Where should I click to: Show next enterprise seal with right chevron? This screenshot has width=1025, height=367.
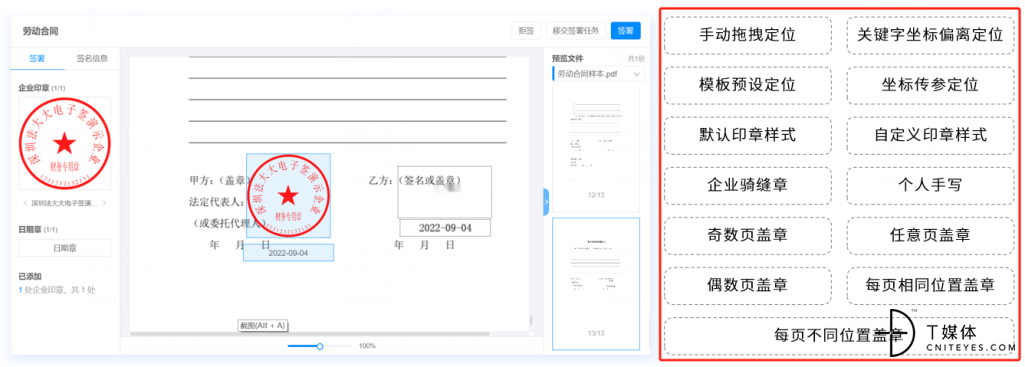104,203
